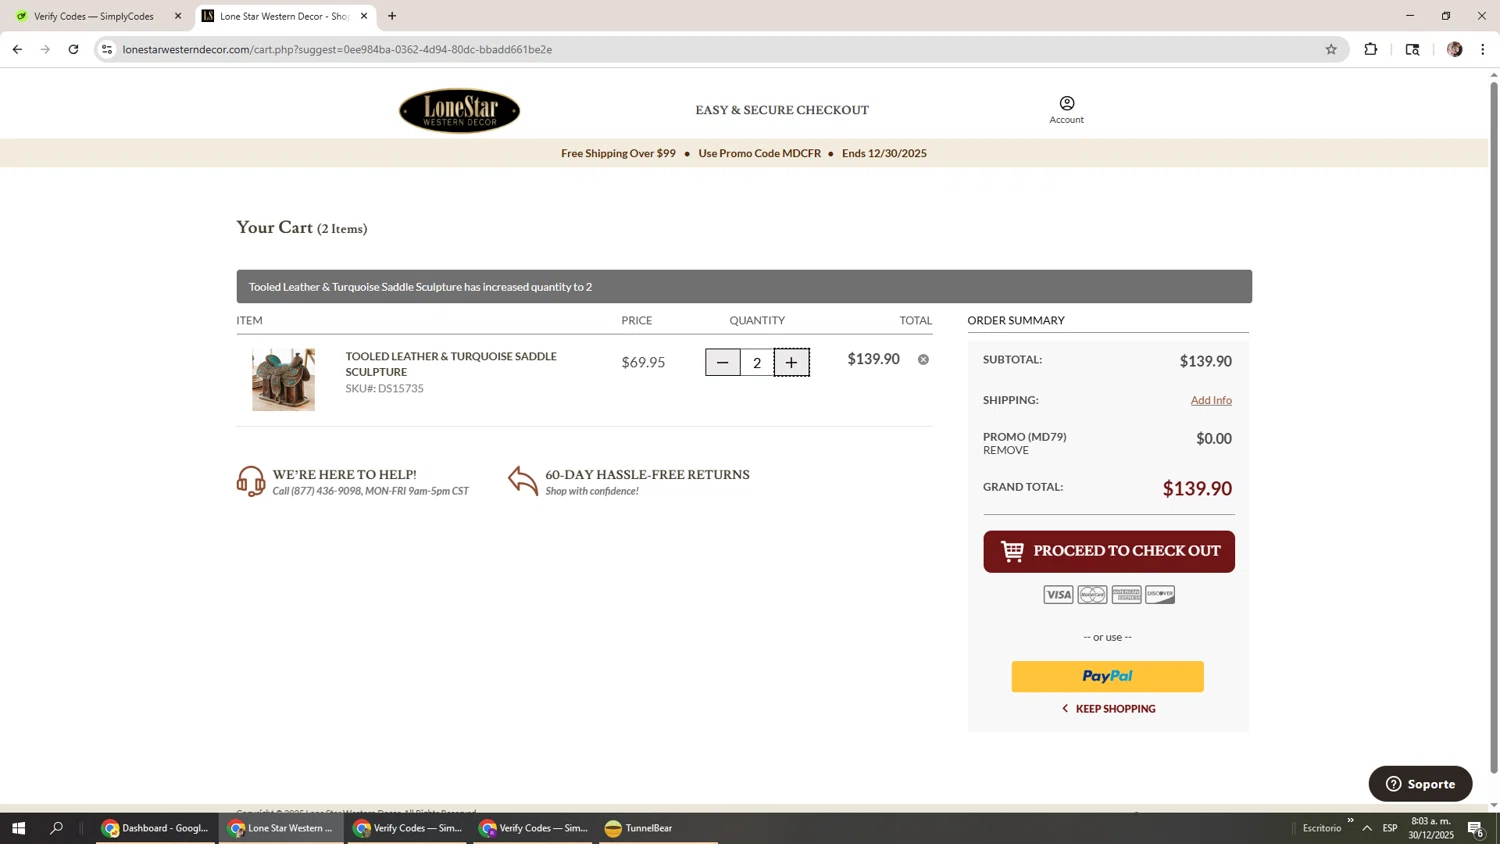Open Tooled Leather & Turquoise Saddle Sculpture link

[451, 364]
